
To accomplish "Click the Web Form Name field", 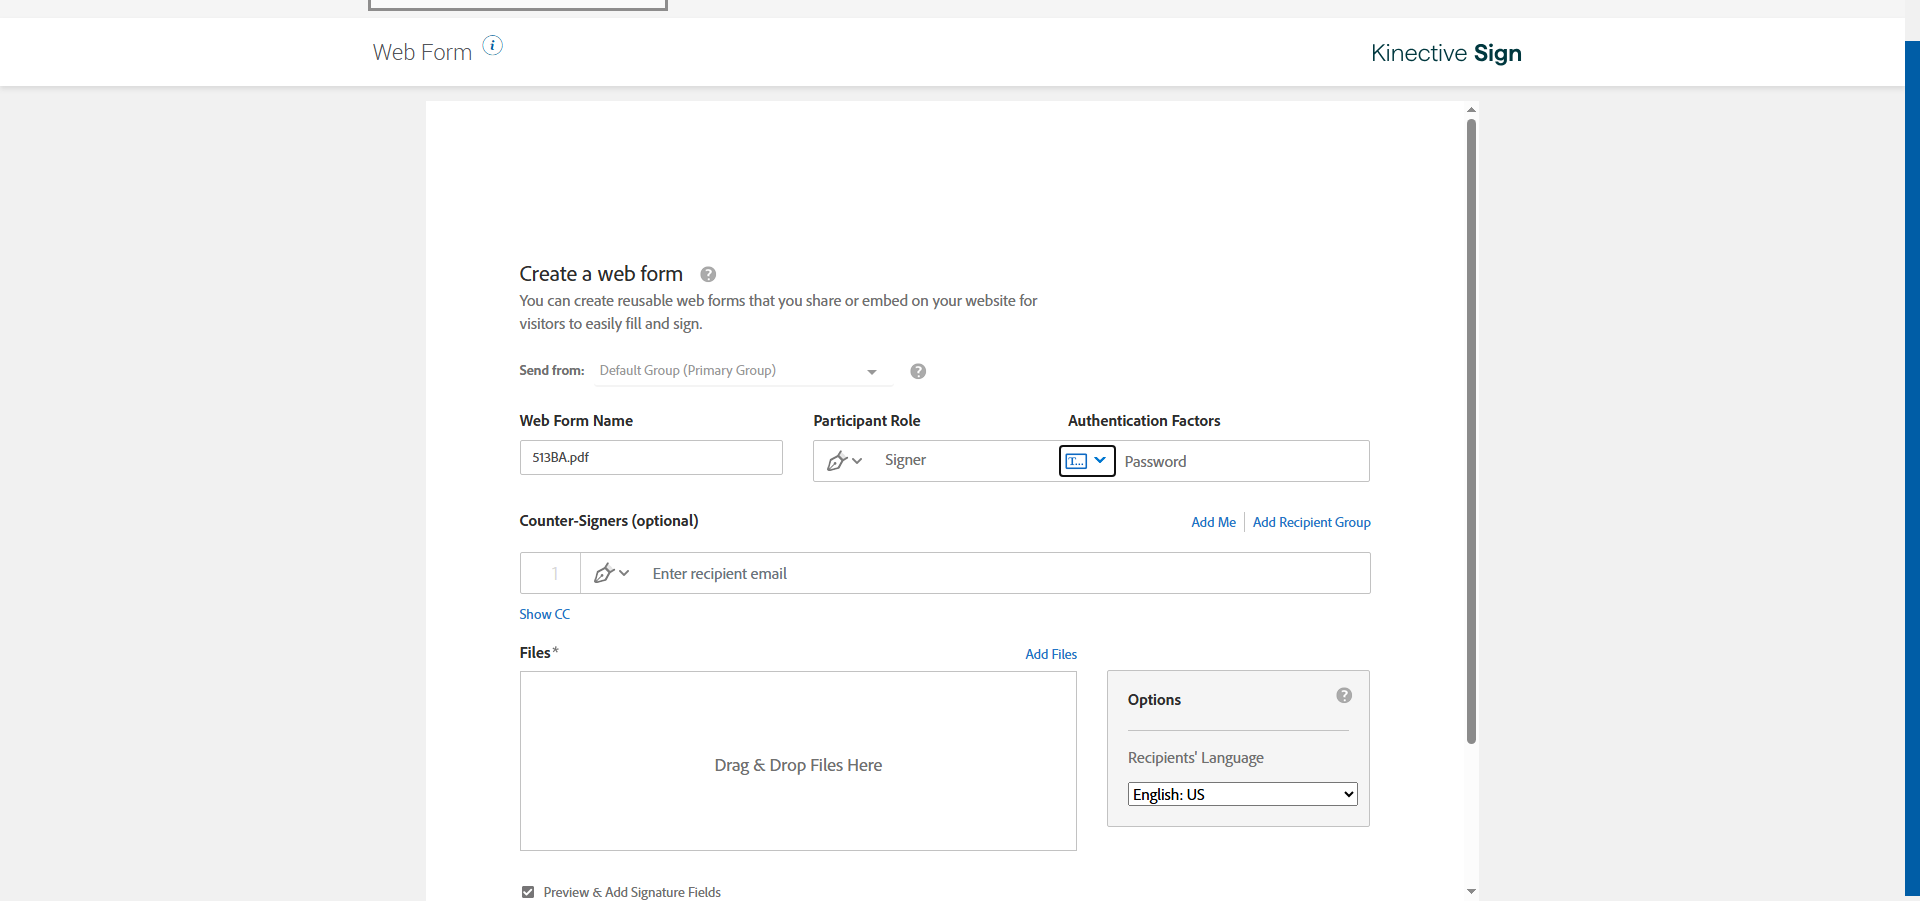I will 651,458.
